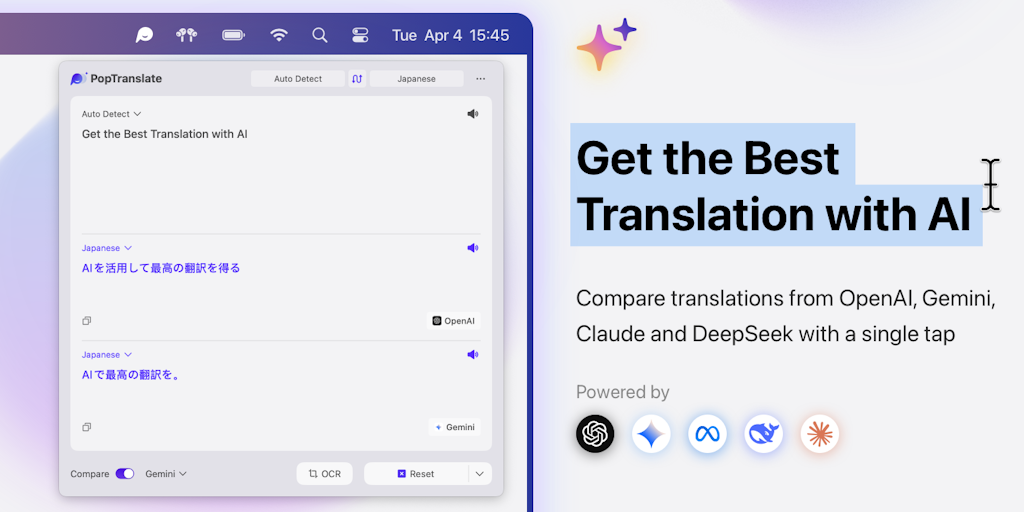1024x512 pixels.
Task: Open Spotlight search magnifier icon
Action: tap(319, 35)
